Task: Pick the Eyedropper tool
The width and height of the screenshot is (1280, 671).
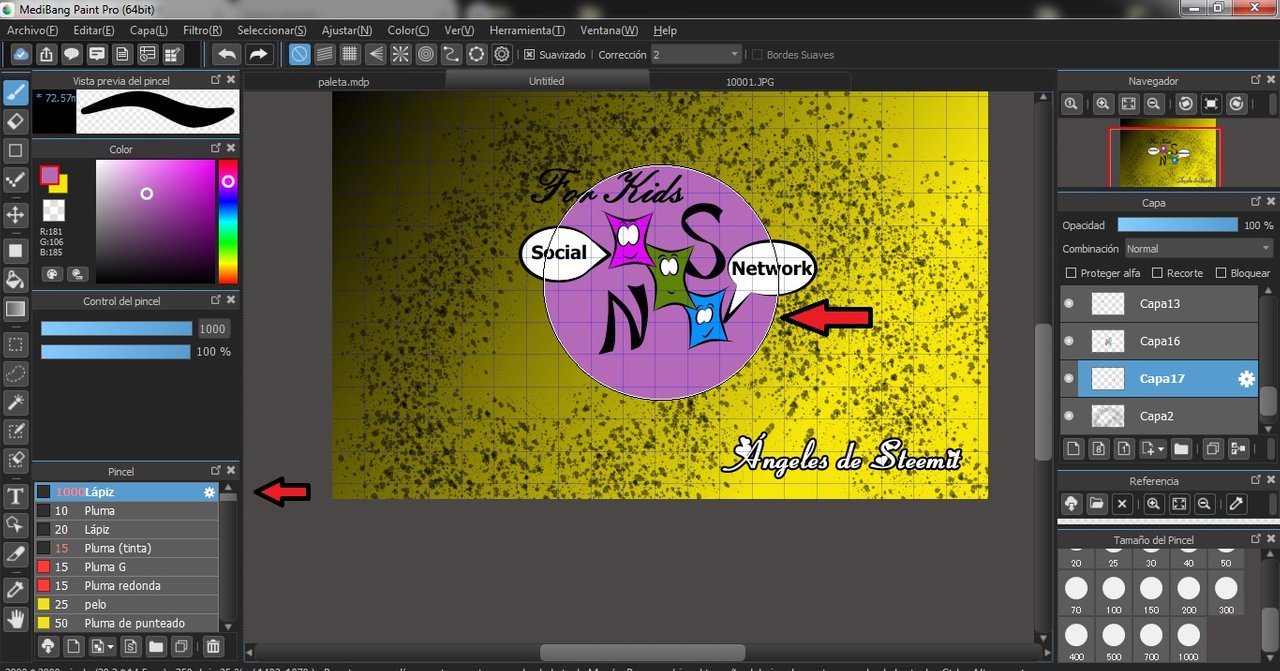Action: click(16, 589)
